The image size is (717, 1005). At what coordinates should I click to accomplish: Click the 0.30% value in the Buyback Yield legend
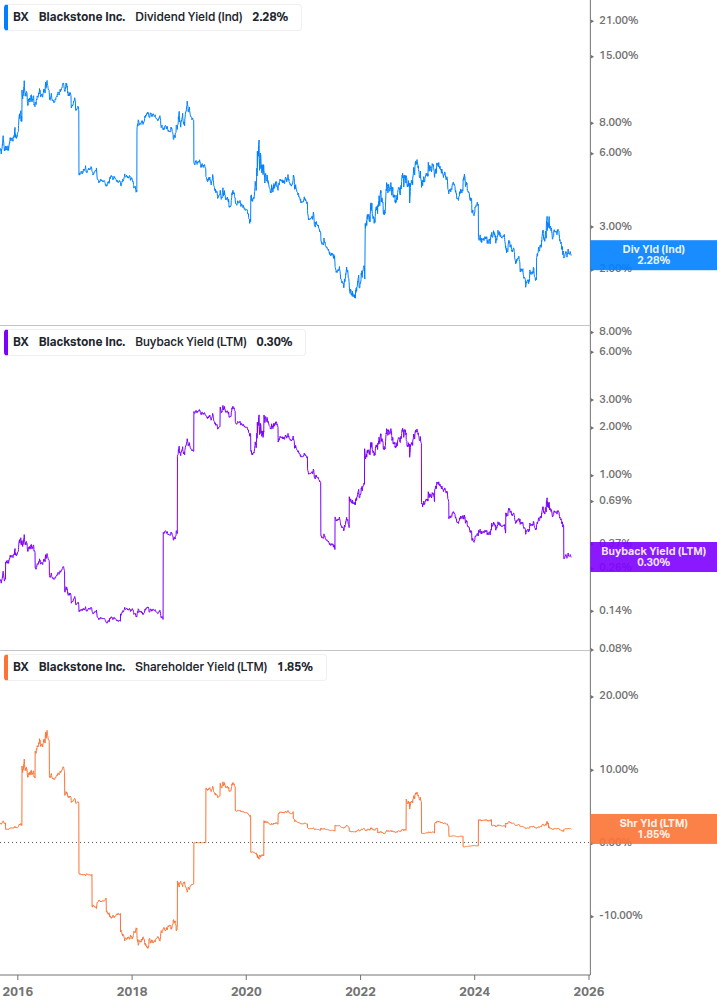click(x=274, y=342)
